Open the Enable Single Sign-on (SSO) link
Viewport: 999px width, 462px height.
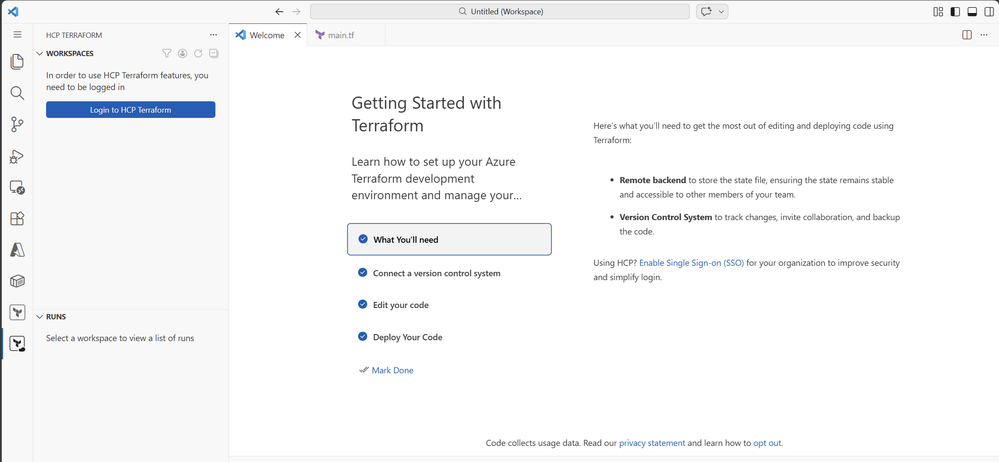691,263
